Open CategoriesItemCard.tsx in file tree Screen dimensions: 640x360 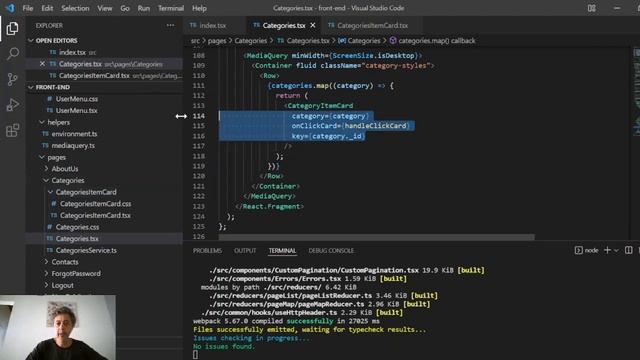pyautogui.click(x=96, y=215)
